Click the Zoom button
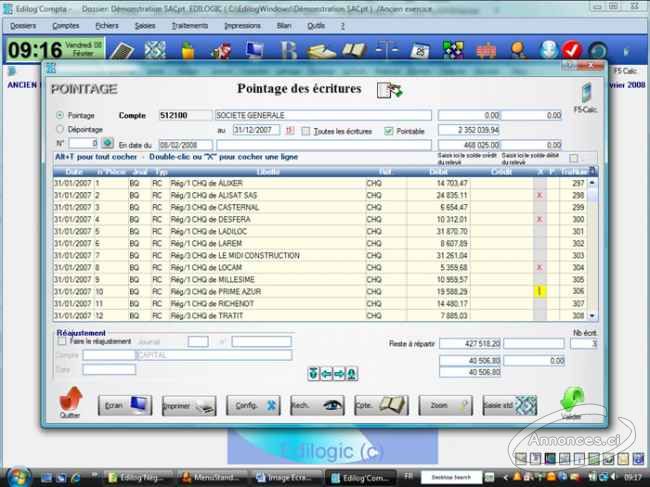The image size is (650, 487). click(447, 406)
